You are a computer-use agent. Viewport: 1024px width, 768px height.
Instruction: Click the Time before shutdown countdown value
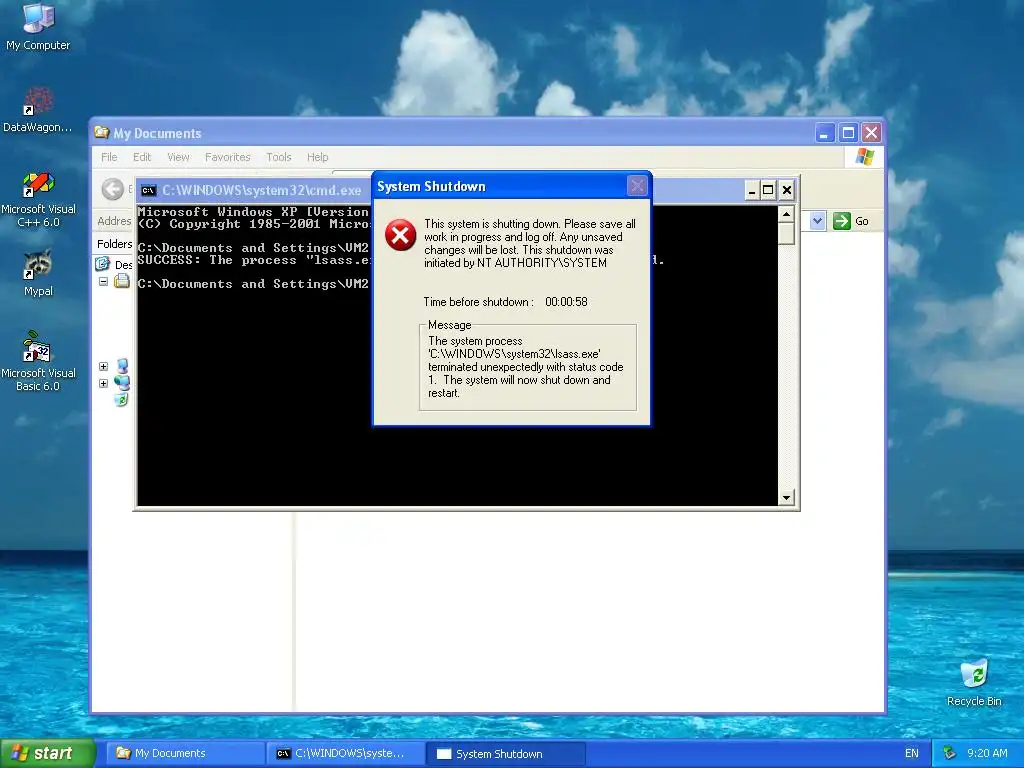click(566, 302)
